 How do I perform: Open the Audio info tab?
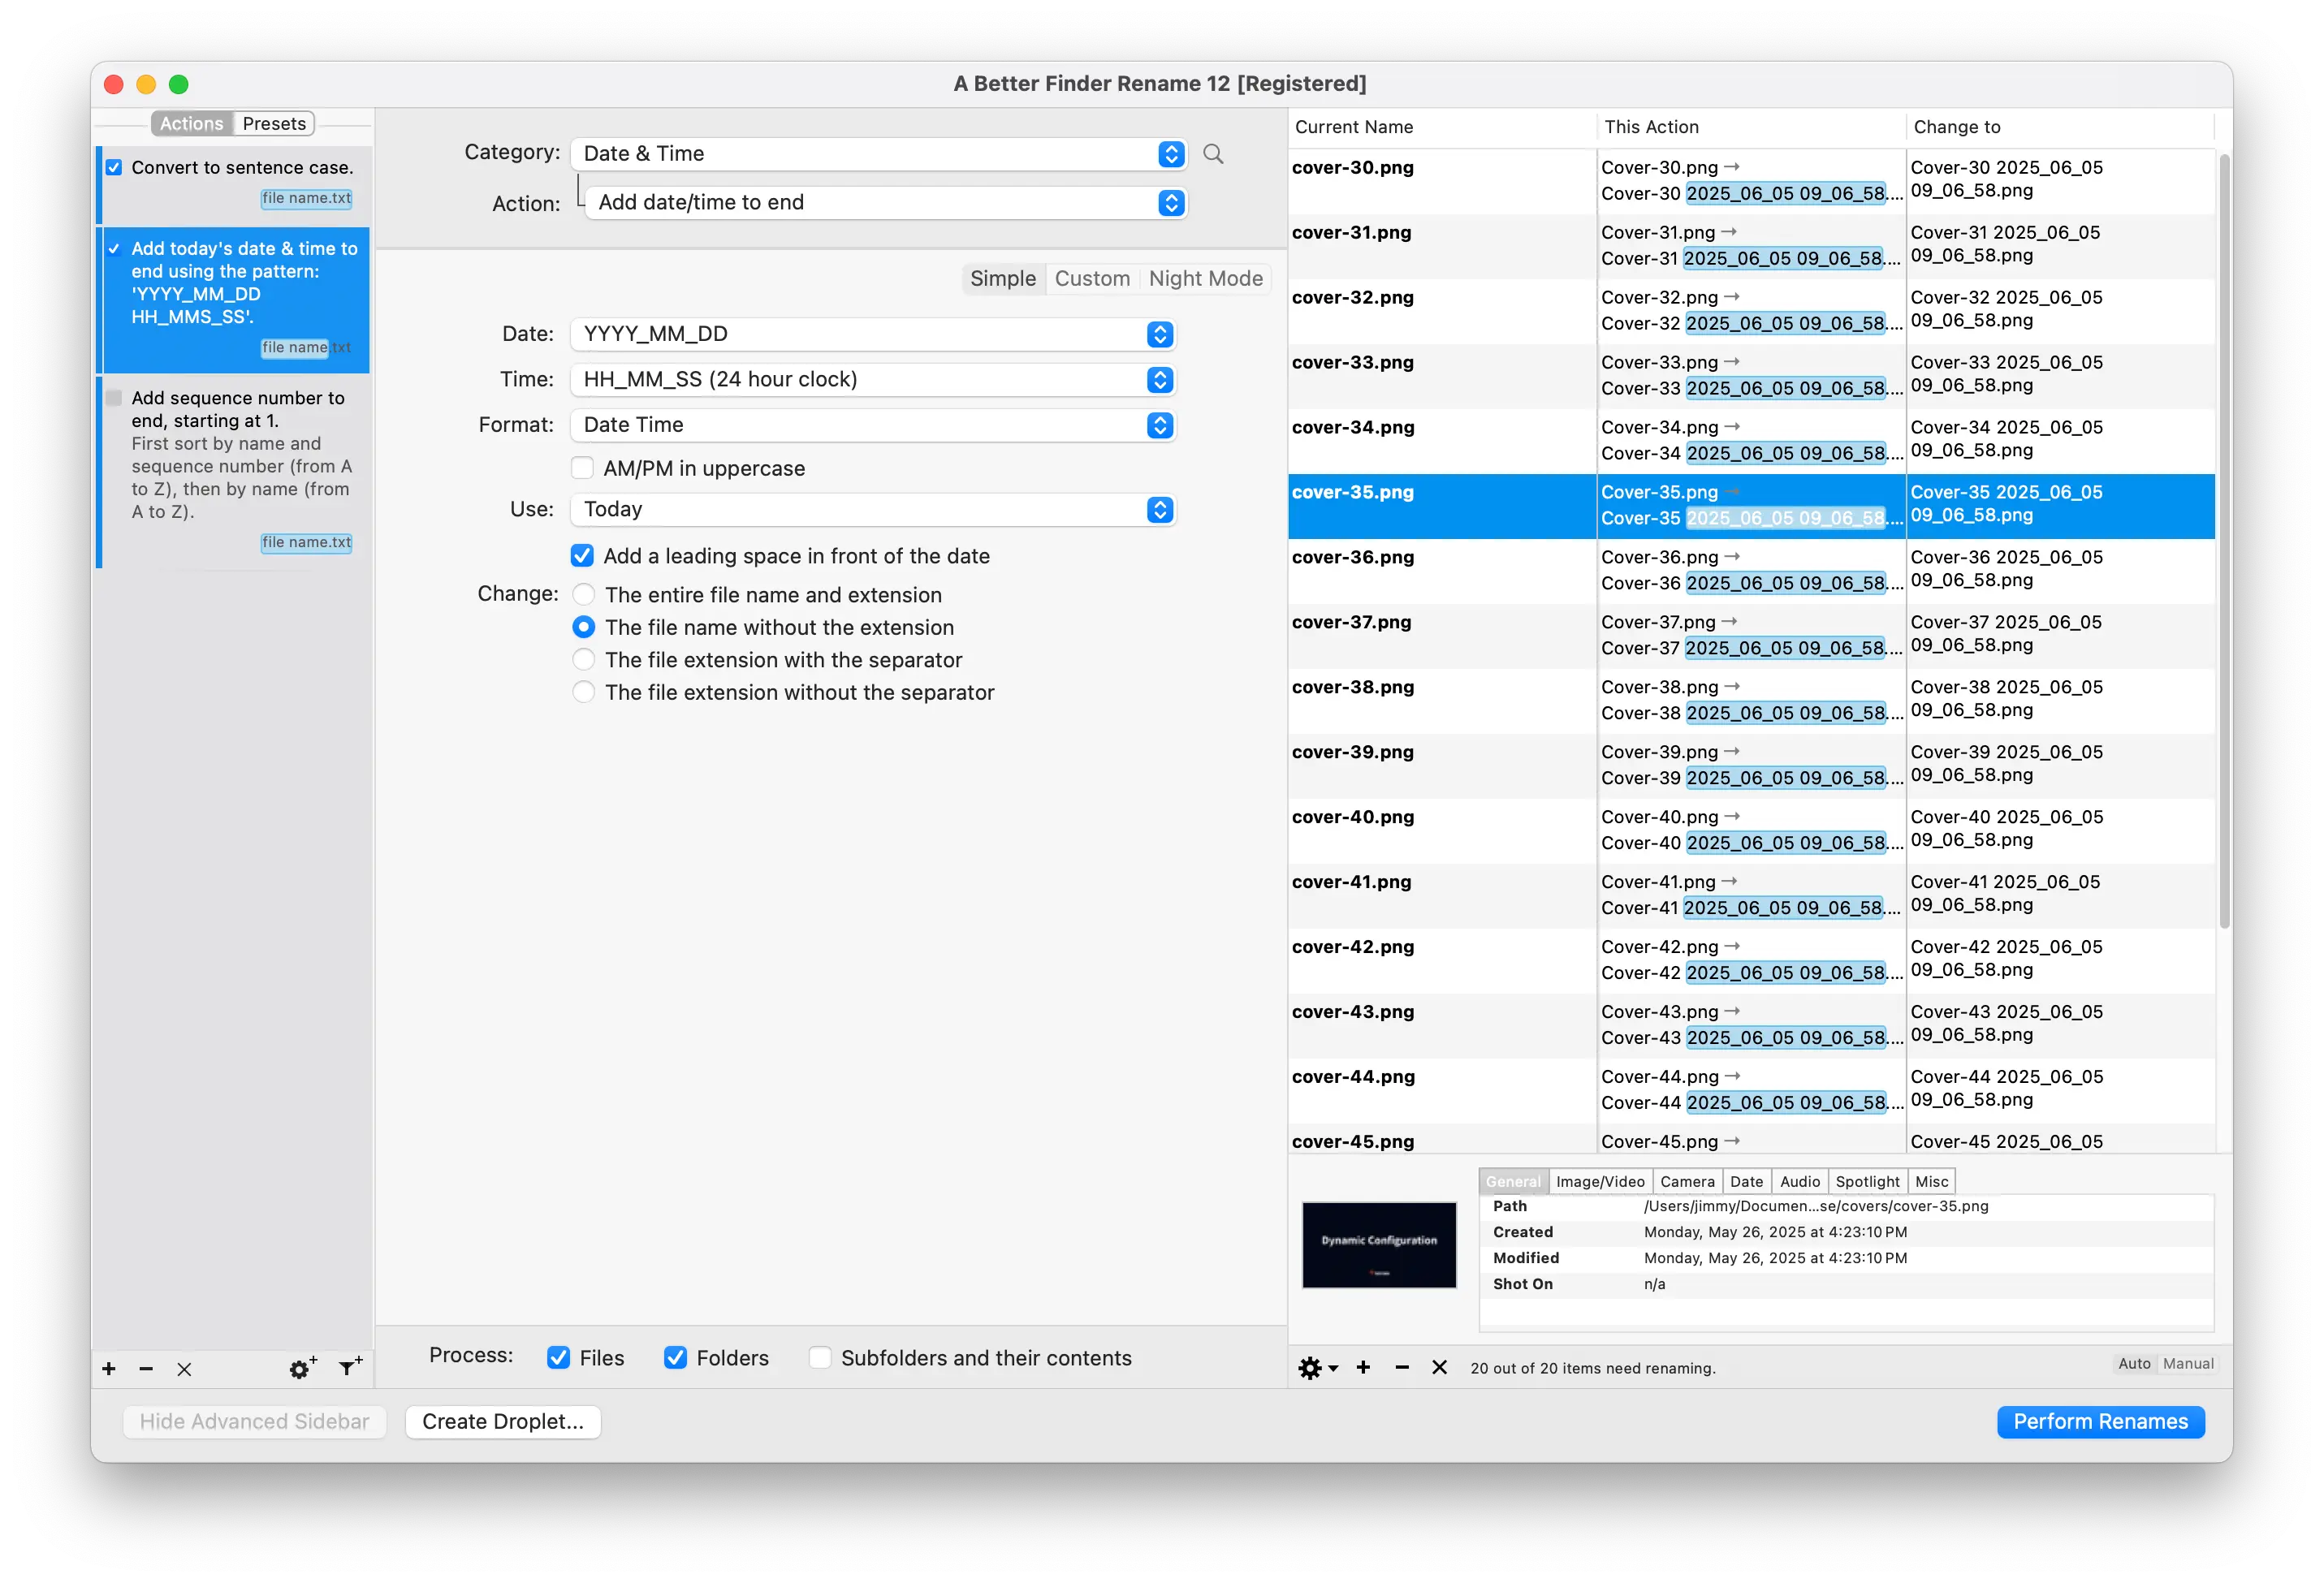[x=1799, y=1182]
